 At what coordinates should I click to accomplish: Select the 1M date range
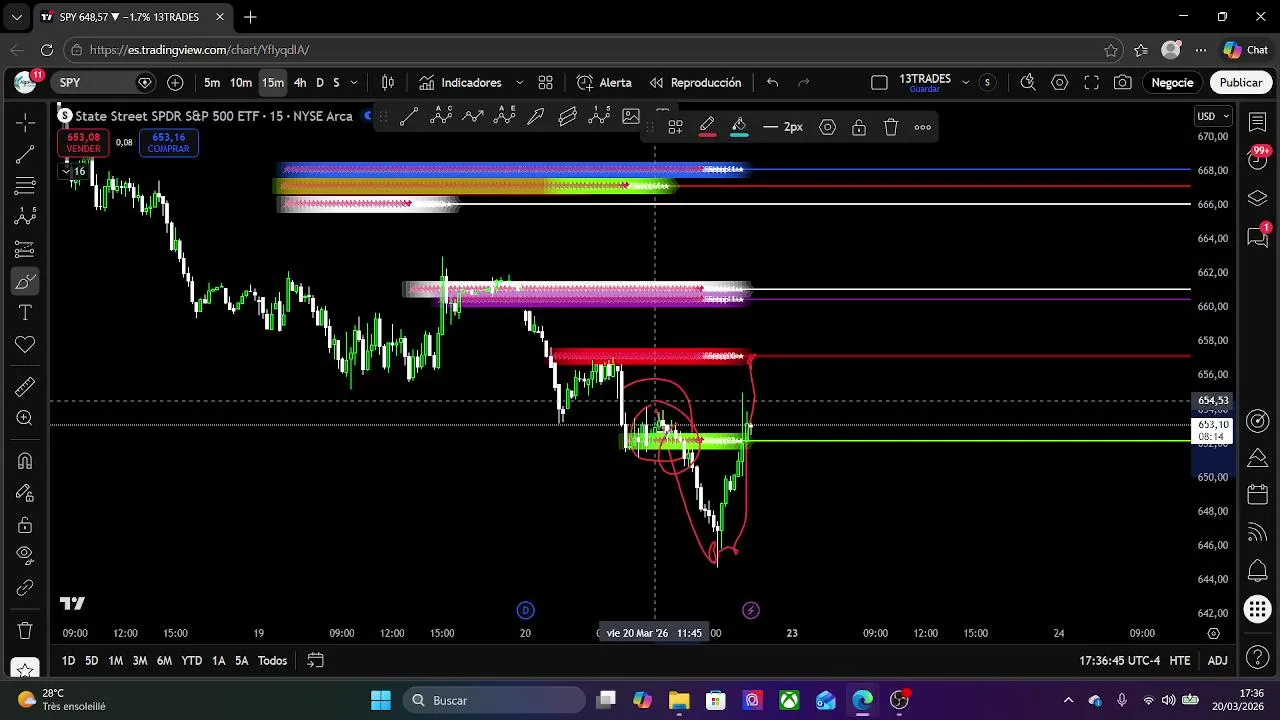(116, 661)
